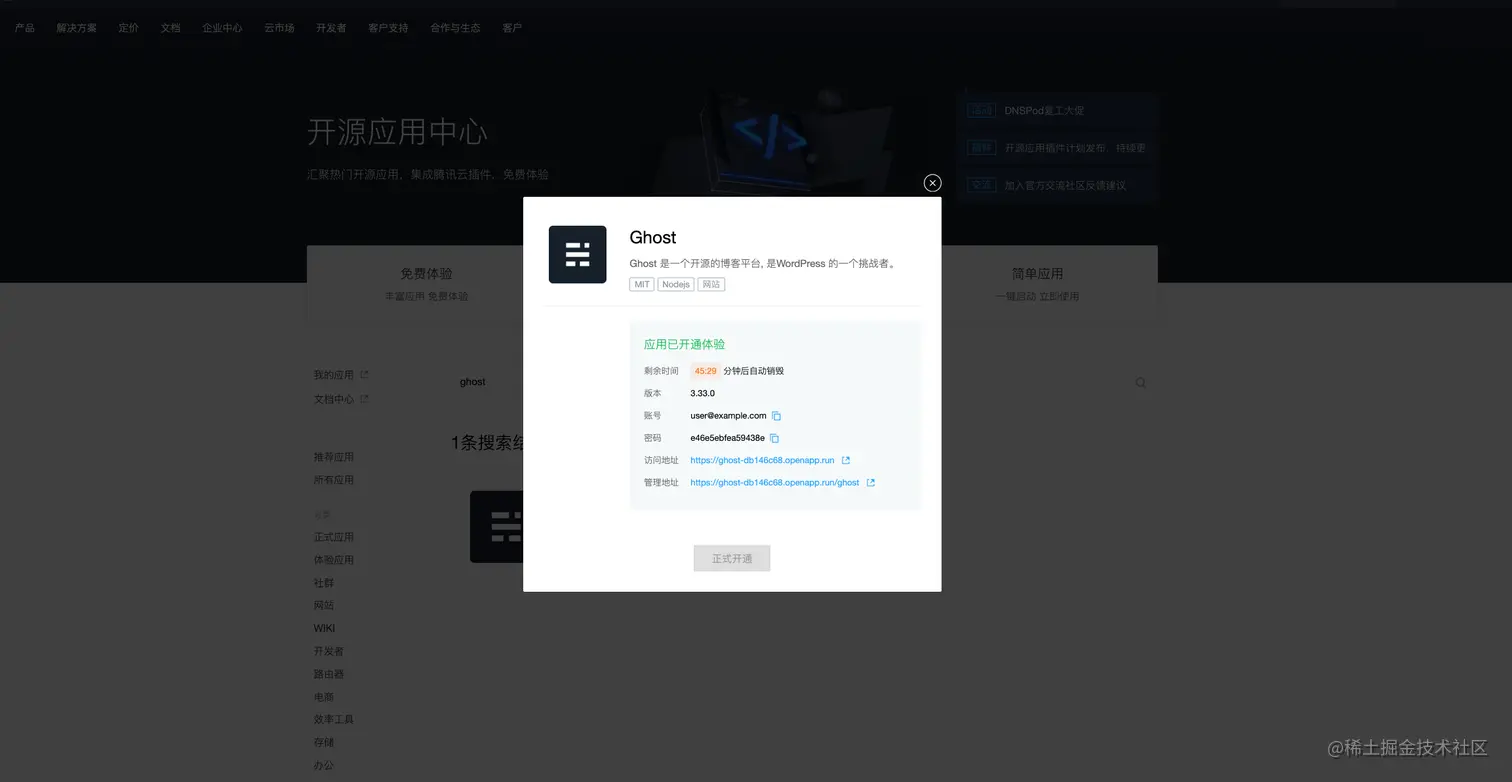The width and height of the screenshot is (1512, 782).
Task: Click the Ghost app logo in the dialog
Action: pos(577,254)
